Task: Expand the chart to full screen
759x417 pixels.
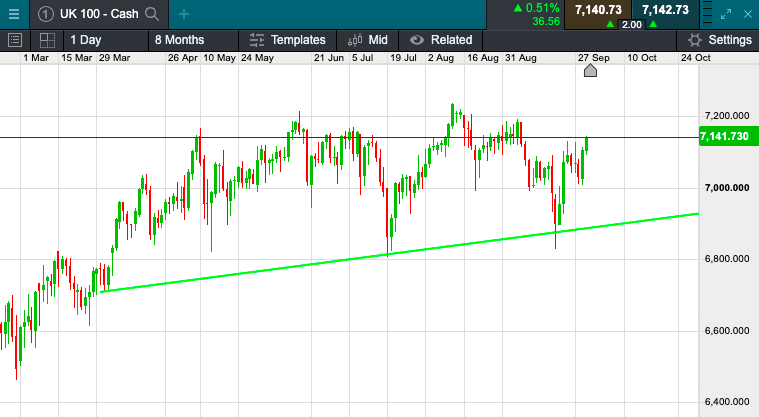Action: pos(726,14)
